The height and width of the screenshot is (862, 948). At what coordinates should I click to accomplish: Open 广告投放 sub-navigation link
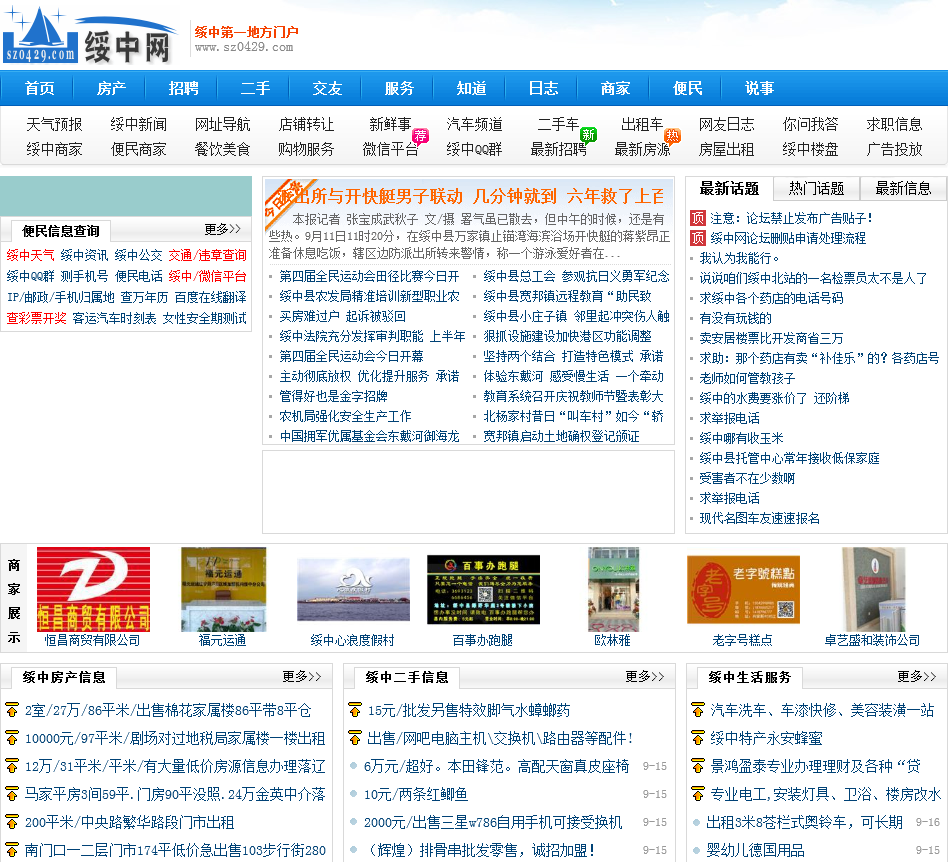click(895, 149)
